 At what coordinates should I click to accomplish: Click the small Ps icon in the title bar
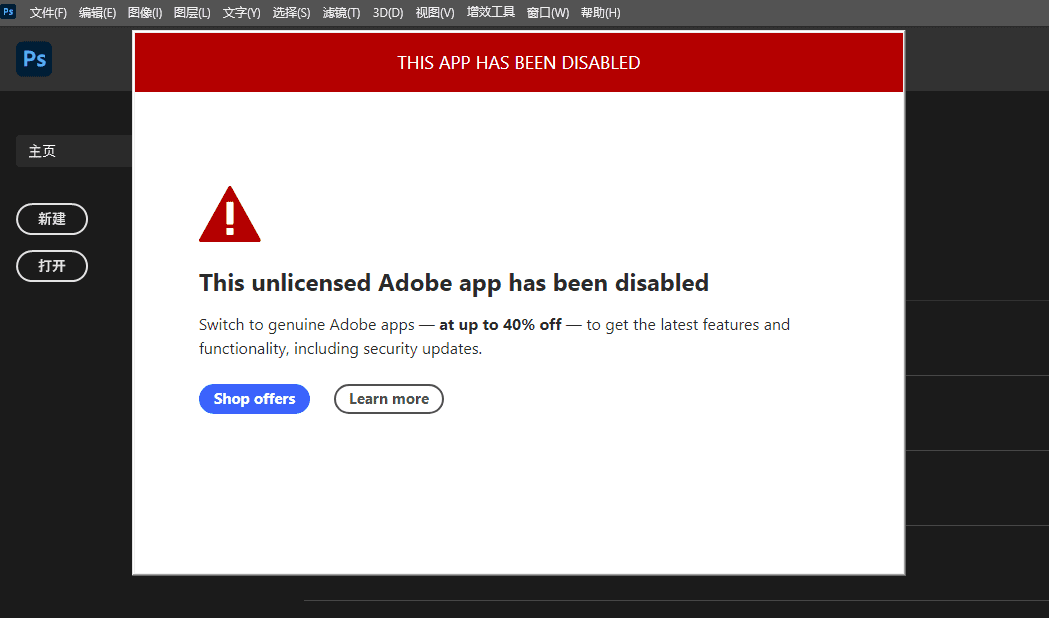pos(9,12)
